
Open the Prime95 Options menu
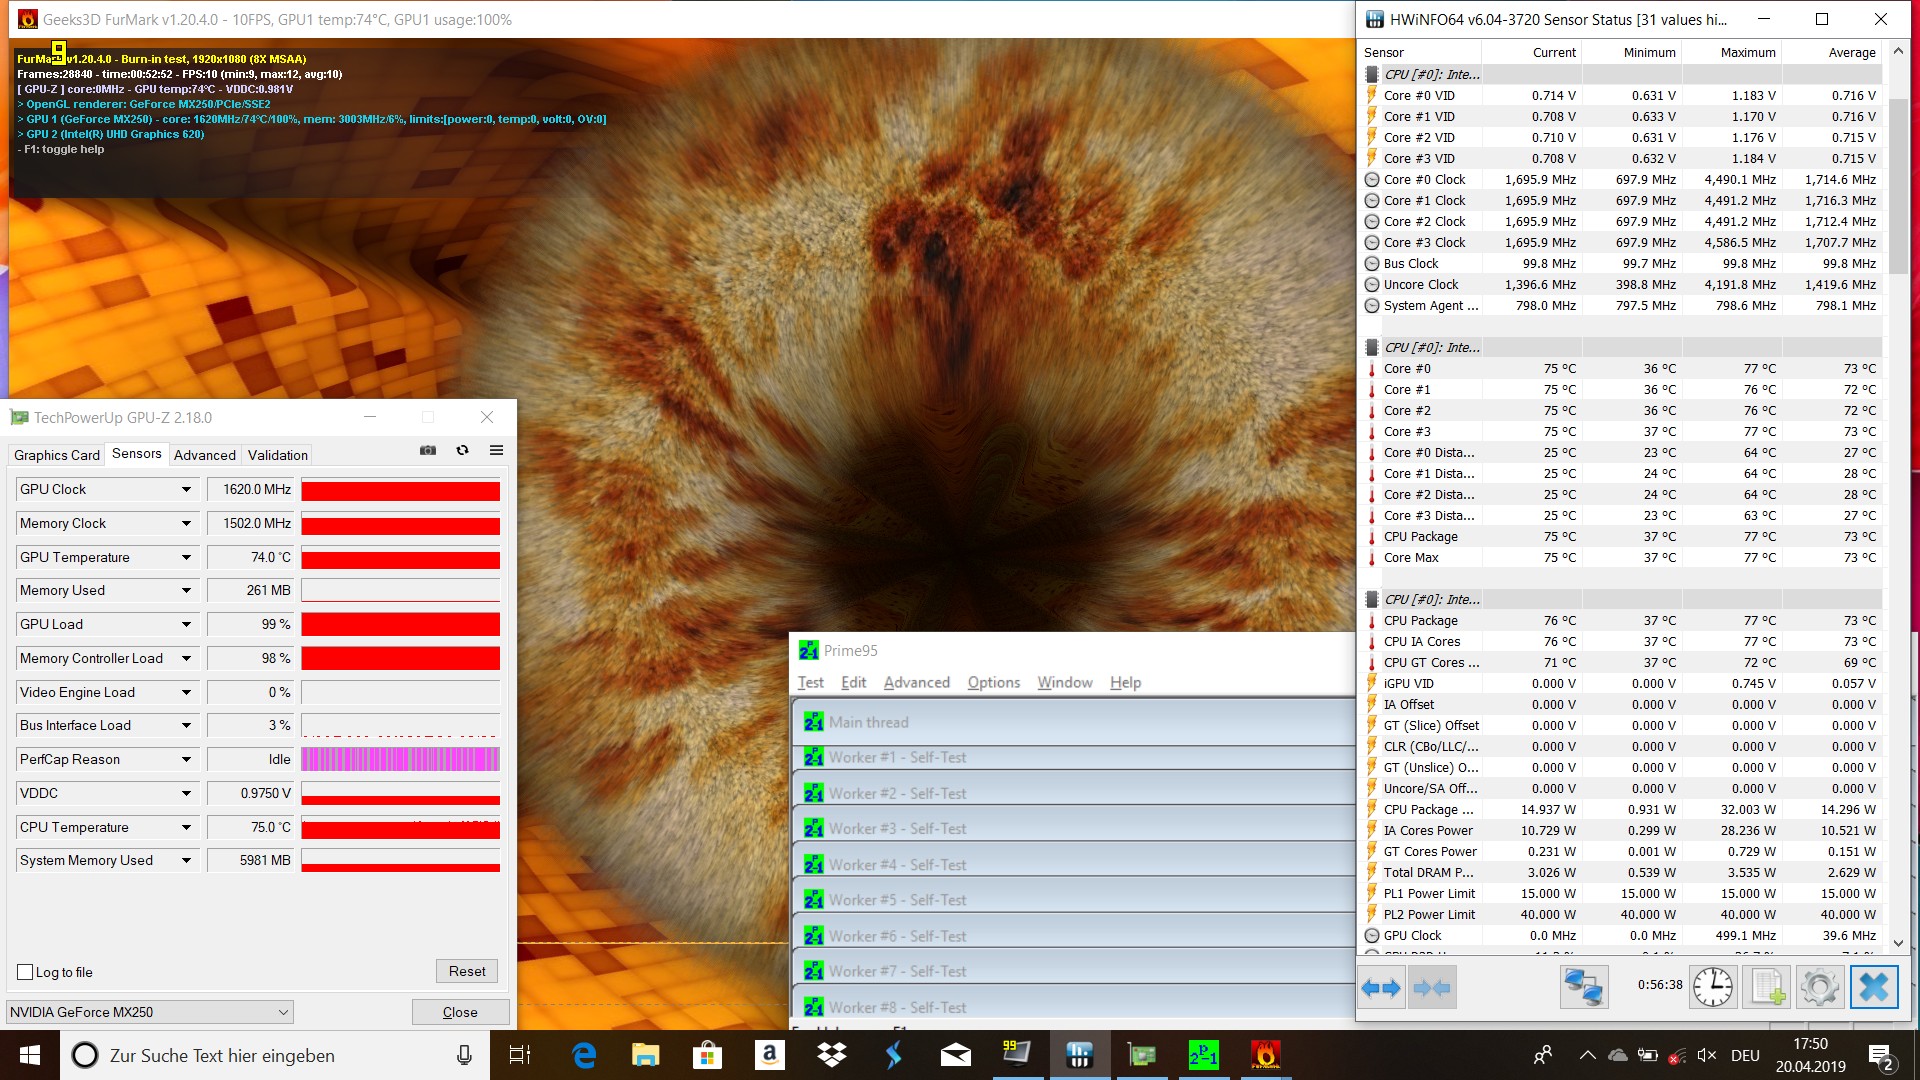coord(993,682)
